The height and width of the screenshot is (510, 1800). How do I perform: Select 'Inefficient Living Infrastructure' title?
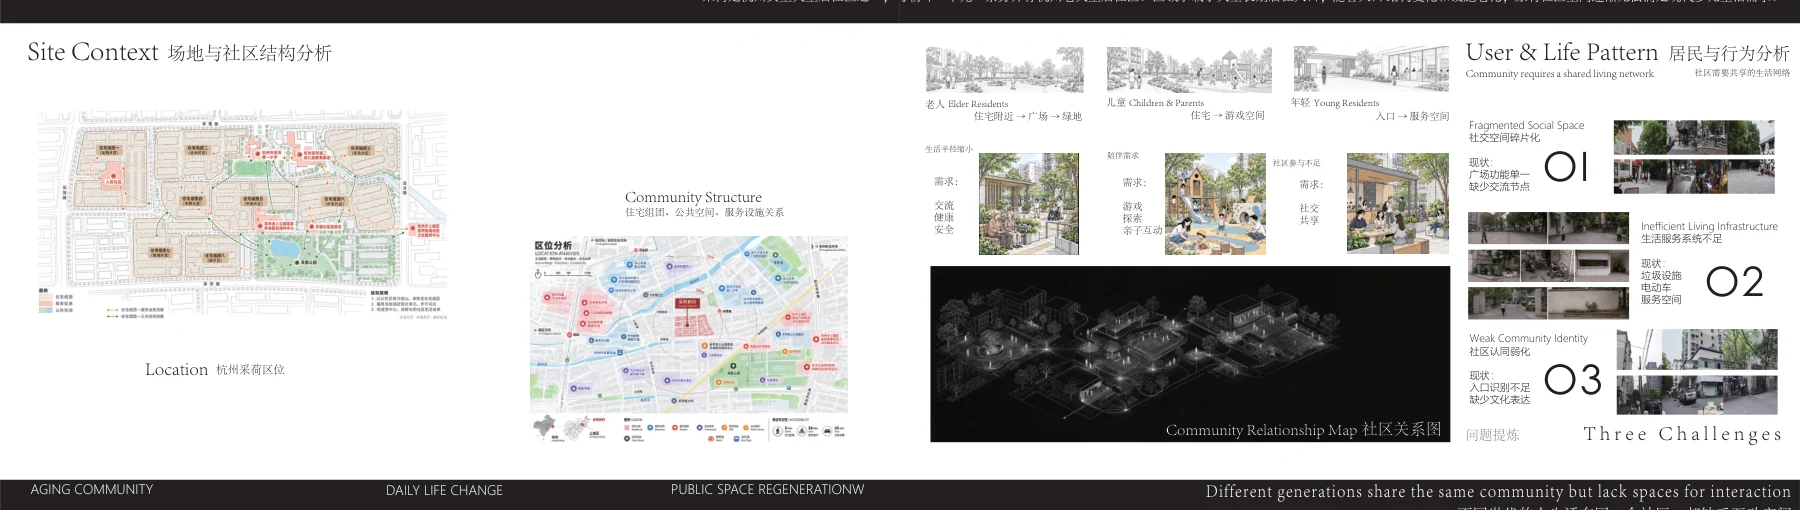(x=1709, y=227)
